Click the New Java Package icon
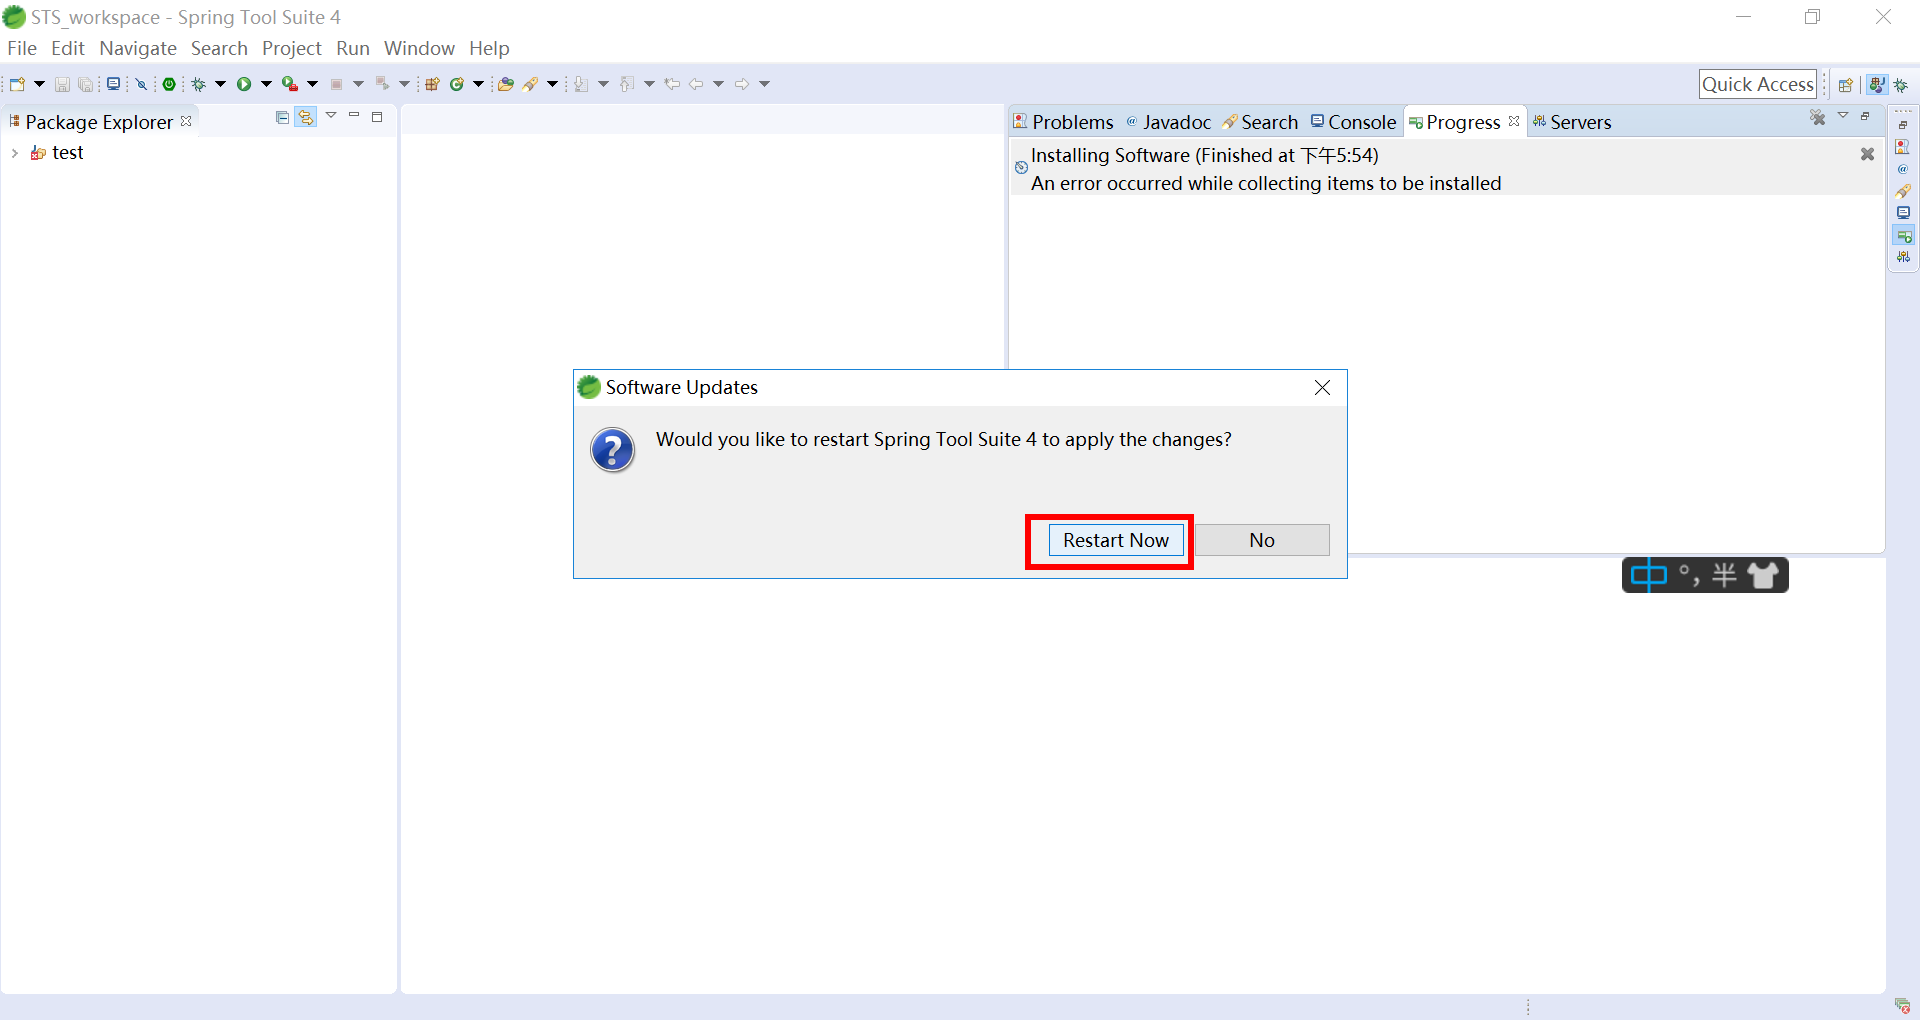Screen dimensions: 1920x1020 point(432,84)
